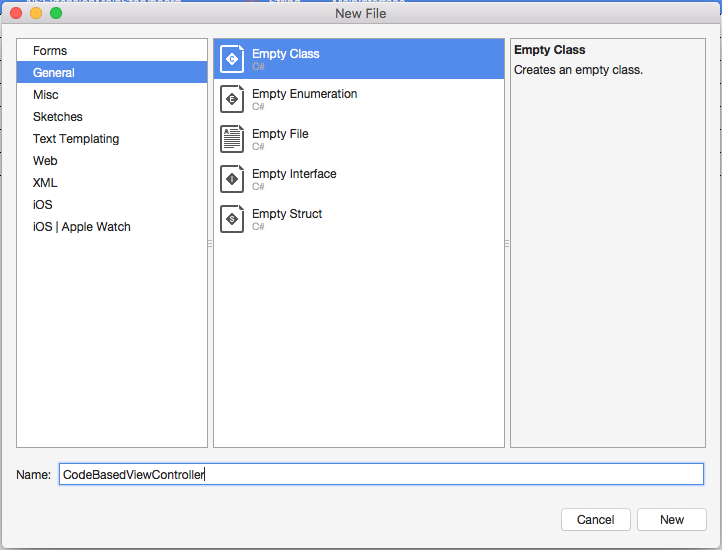
Task: Select the iOS | Apple Watch category
Action: pos(112,227)
